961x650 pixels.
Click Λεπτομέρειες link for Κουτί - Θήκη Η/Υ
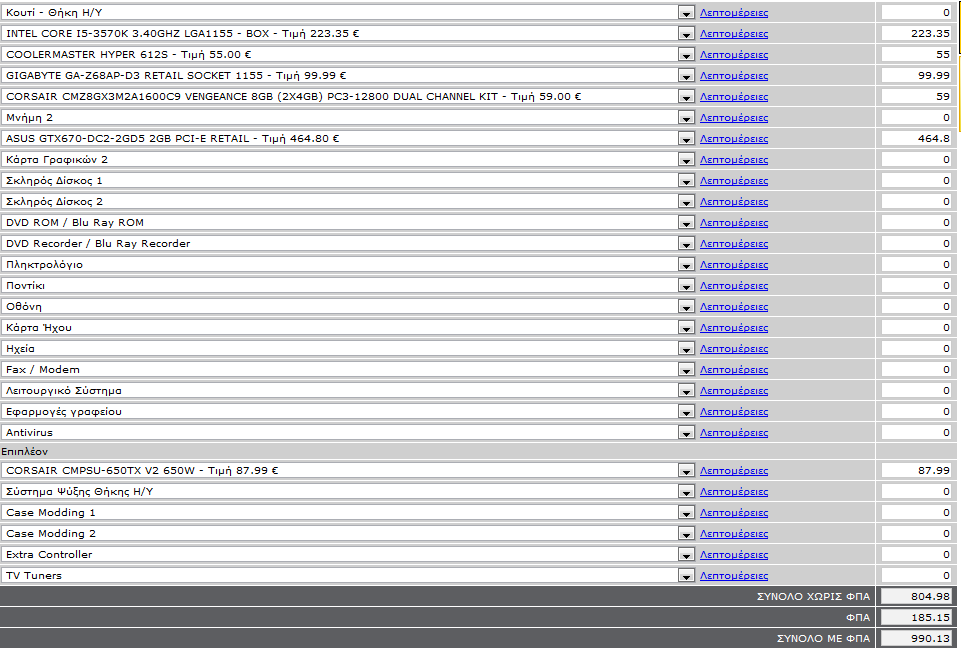[734, 13]
